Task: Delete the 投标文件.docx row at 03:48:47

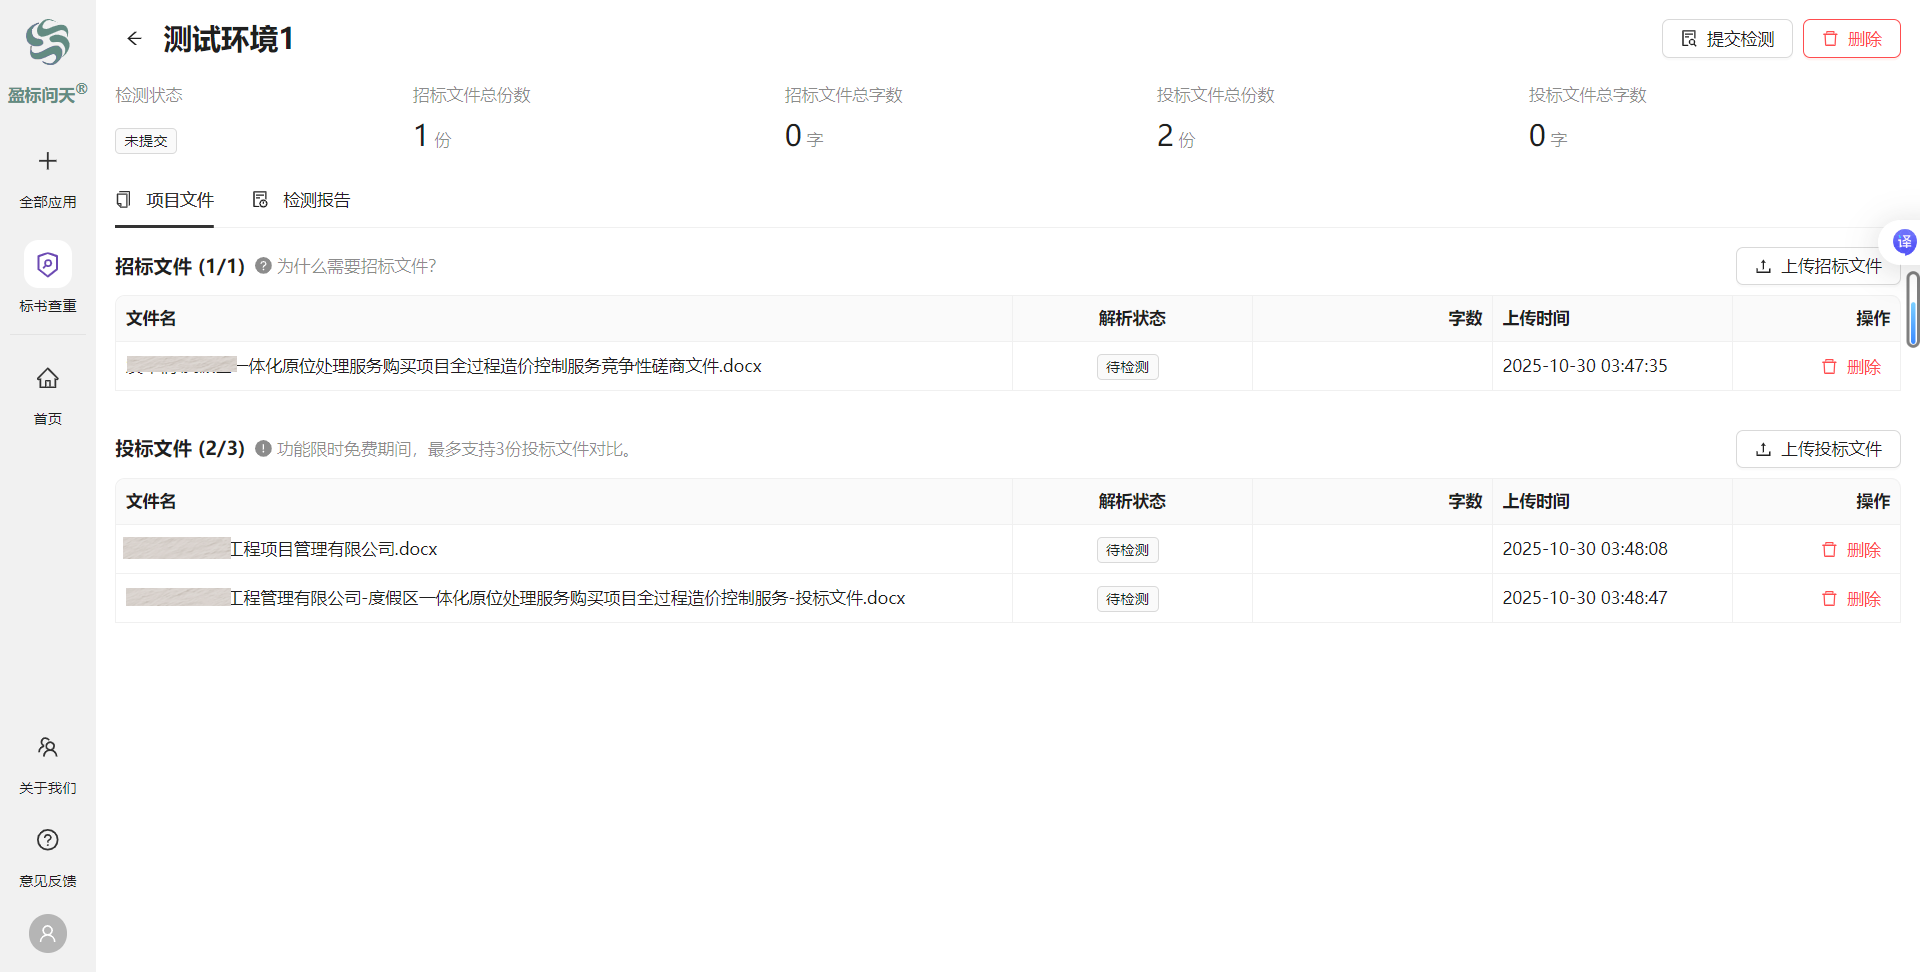Action: 1851,599
